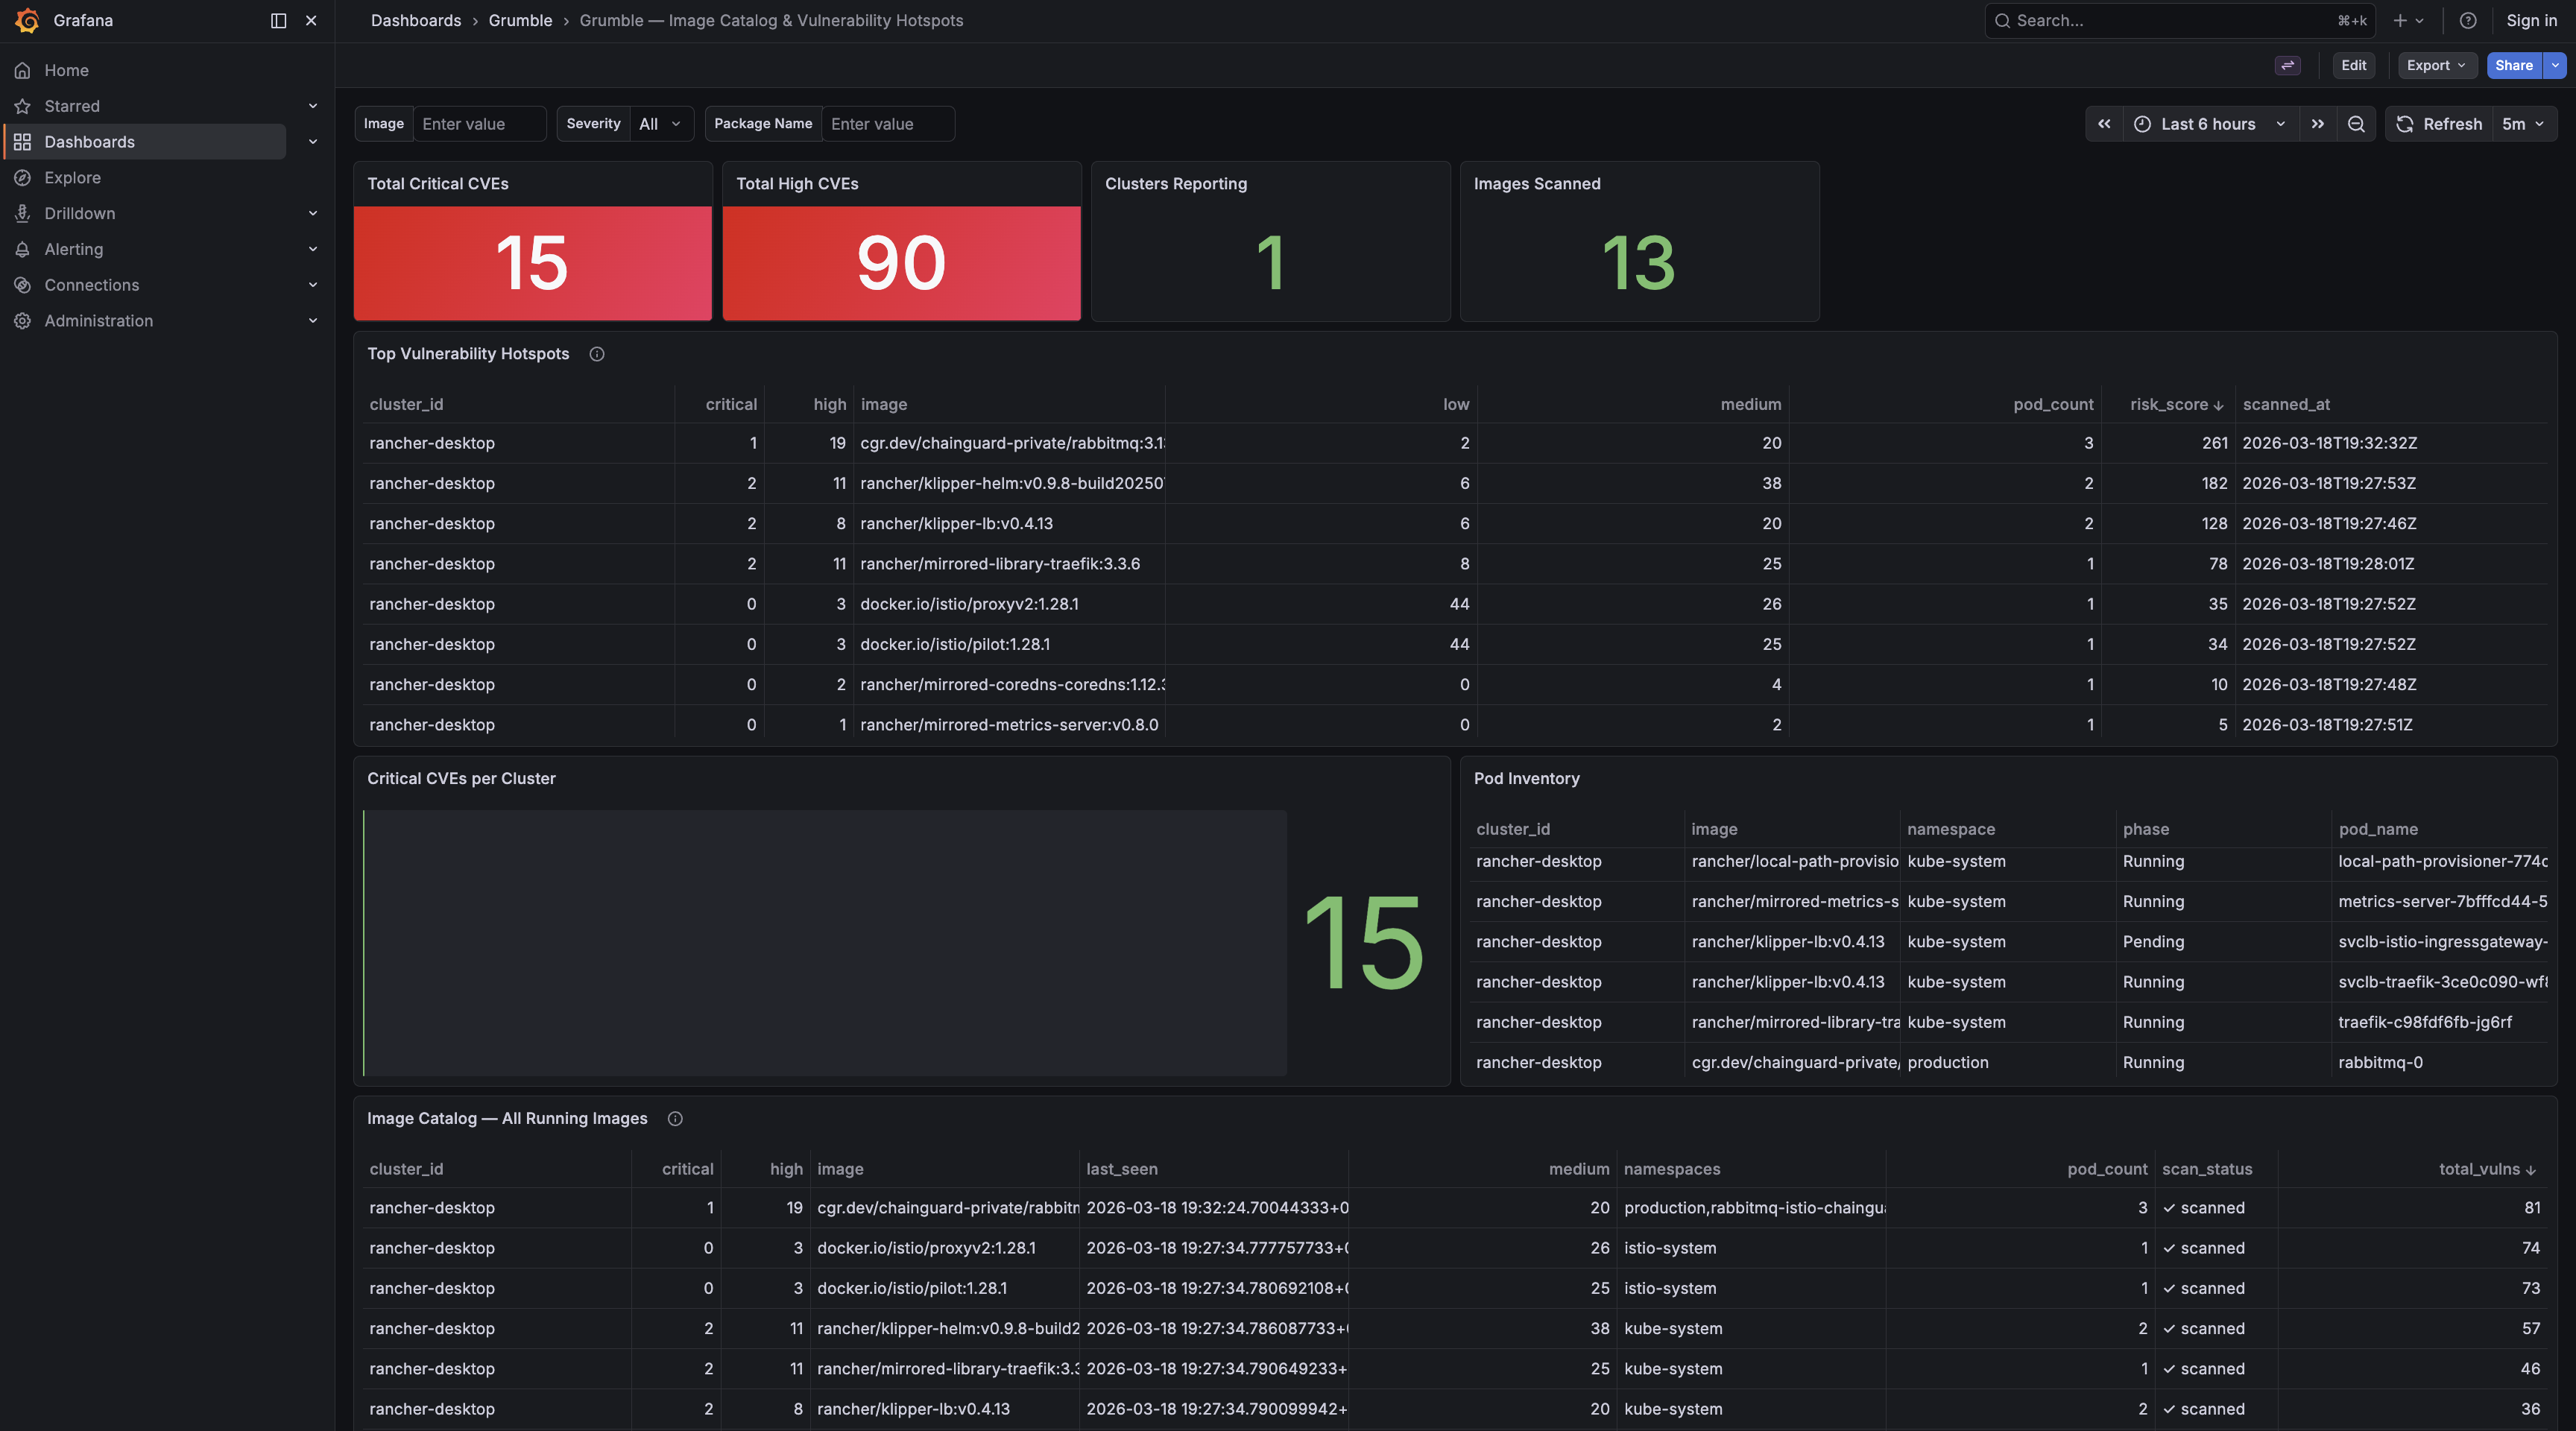Click the Total Critical CVEs panel title
Viewport: 2576px width, 1431px height.
click(x=438, y=184)
